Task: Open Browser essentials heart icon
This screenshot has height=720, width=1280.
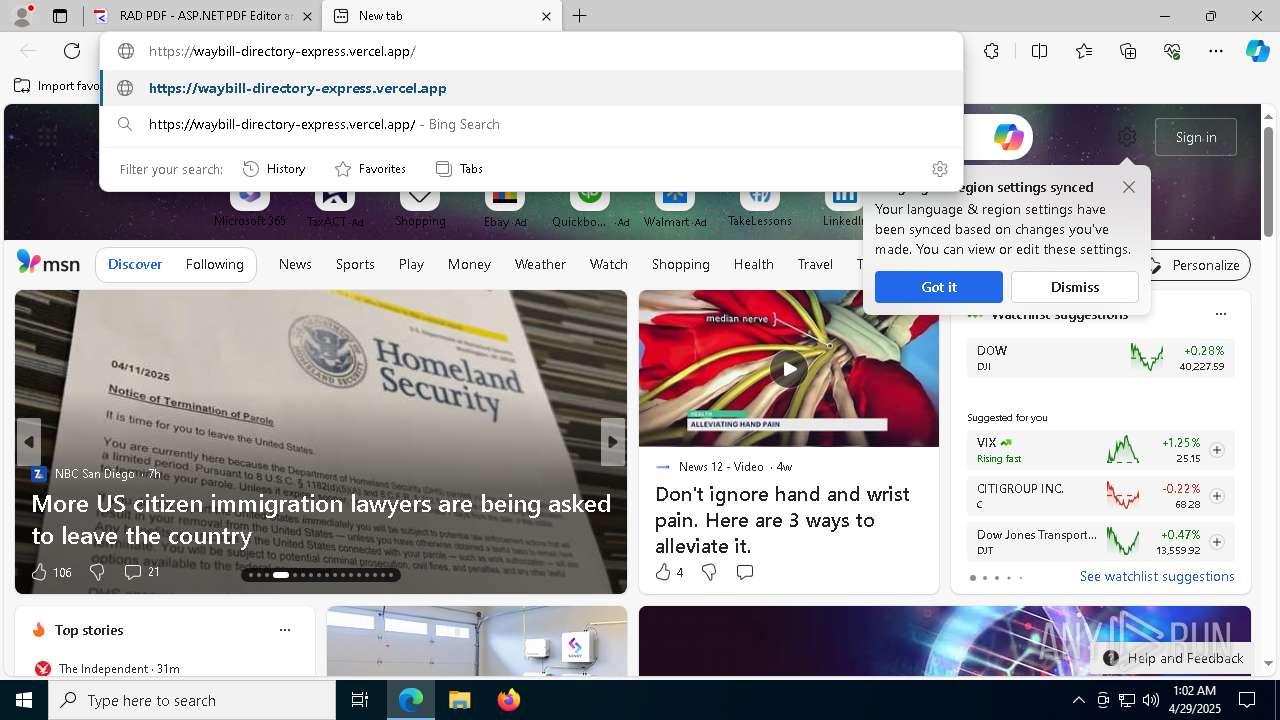Action: click(x=1172, y=51)
